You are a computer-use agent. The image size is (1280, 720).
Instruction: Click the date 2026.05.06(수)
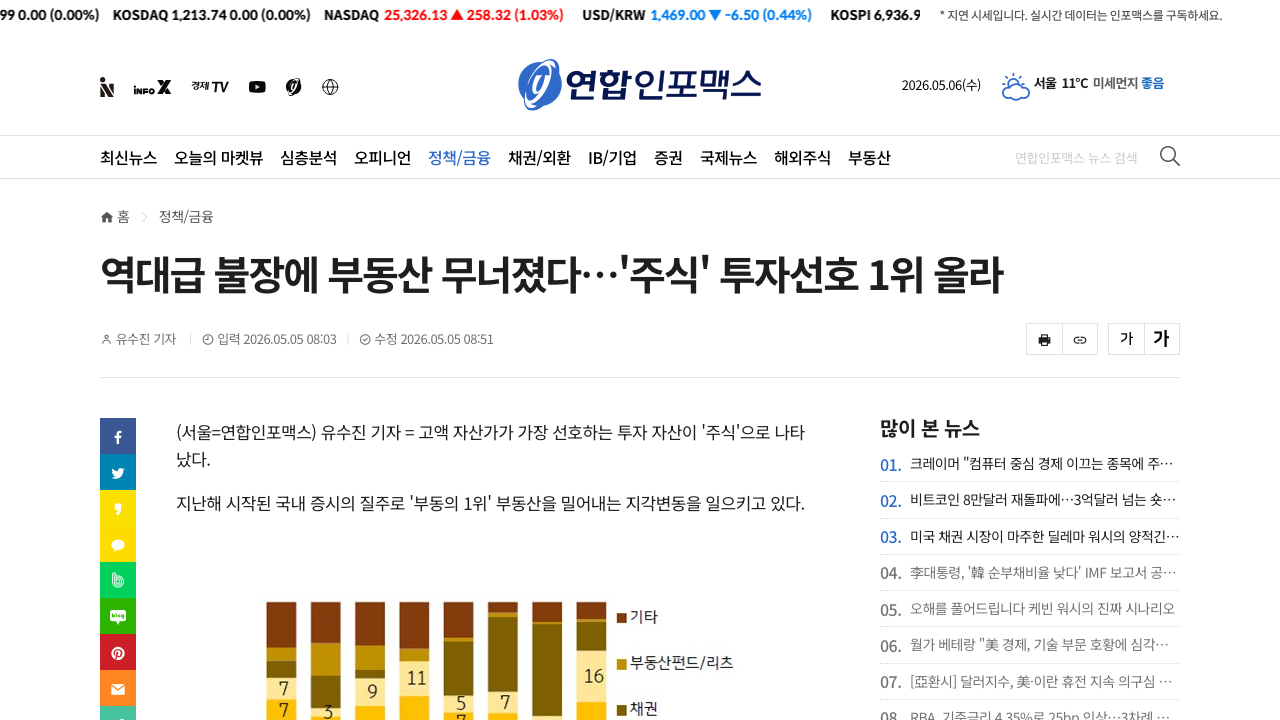pos(941,85)
